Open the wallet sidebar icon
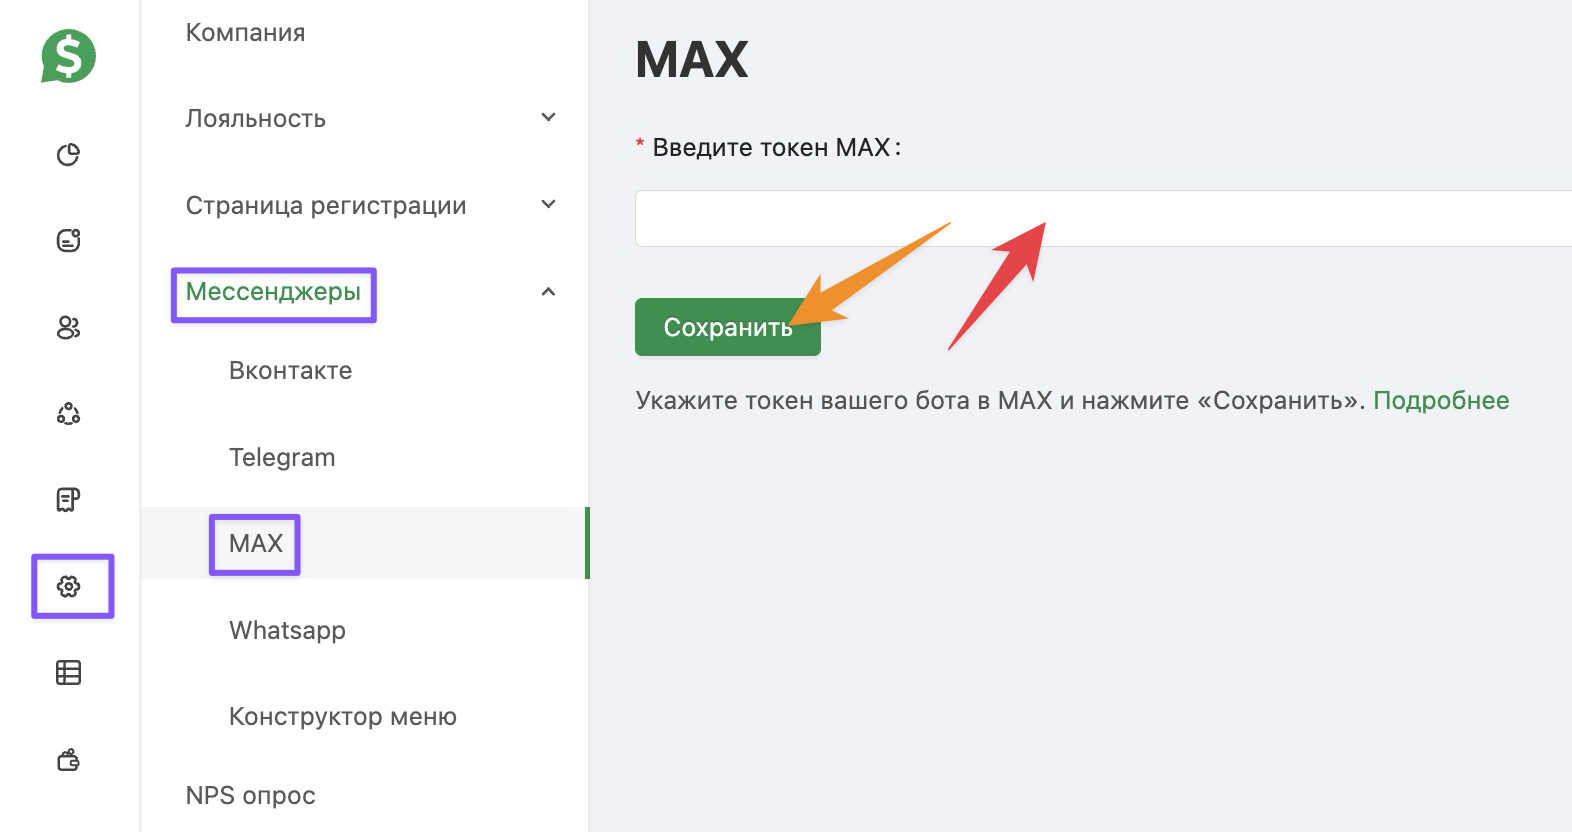Viewport: 1572px width, 832px height. pyautogui.click(x=68, y=760)
